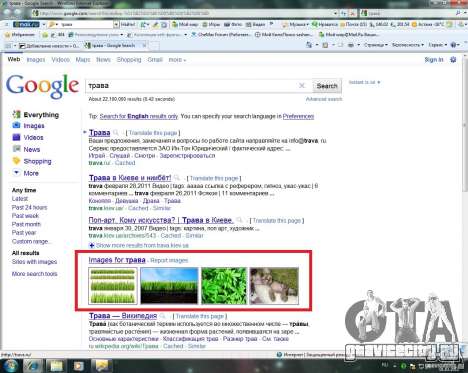Screen dimensions: 468x373
Task: Click the plus icon beside Show more results
Action: click(x=92, y=245)
